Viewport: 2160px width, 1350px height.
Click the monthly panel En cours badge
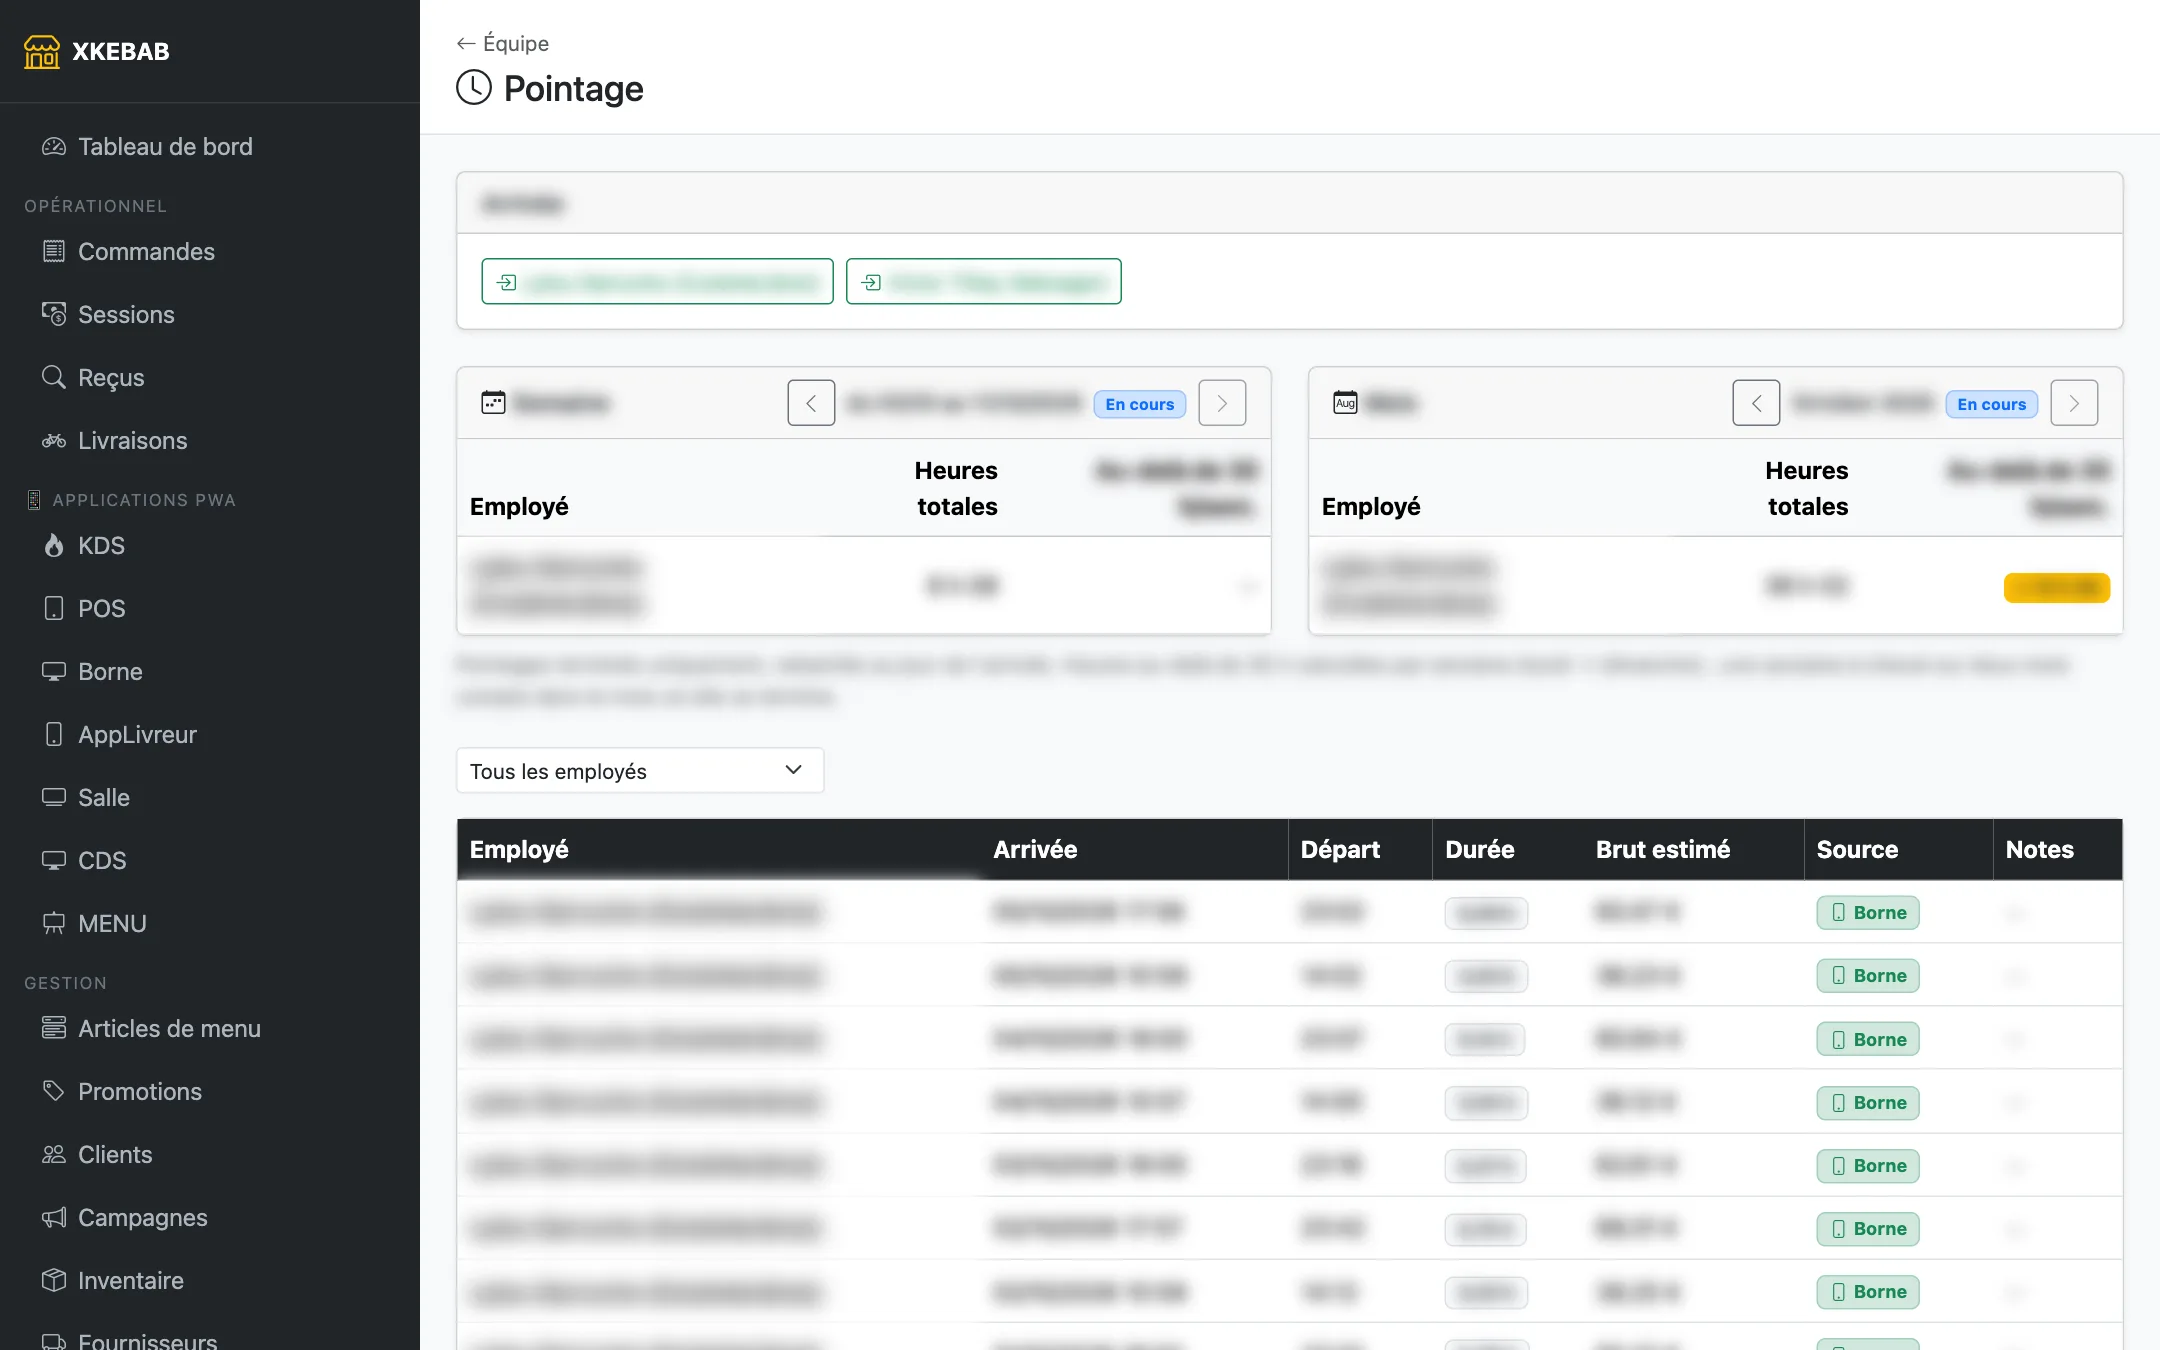(x=1992, y=404)
